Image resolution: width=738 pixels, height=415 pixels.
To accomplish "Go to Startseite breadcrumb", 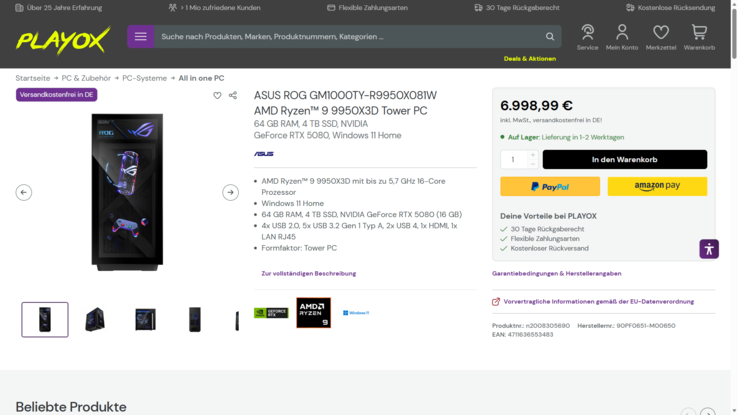I will pos(32,78).
